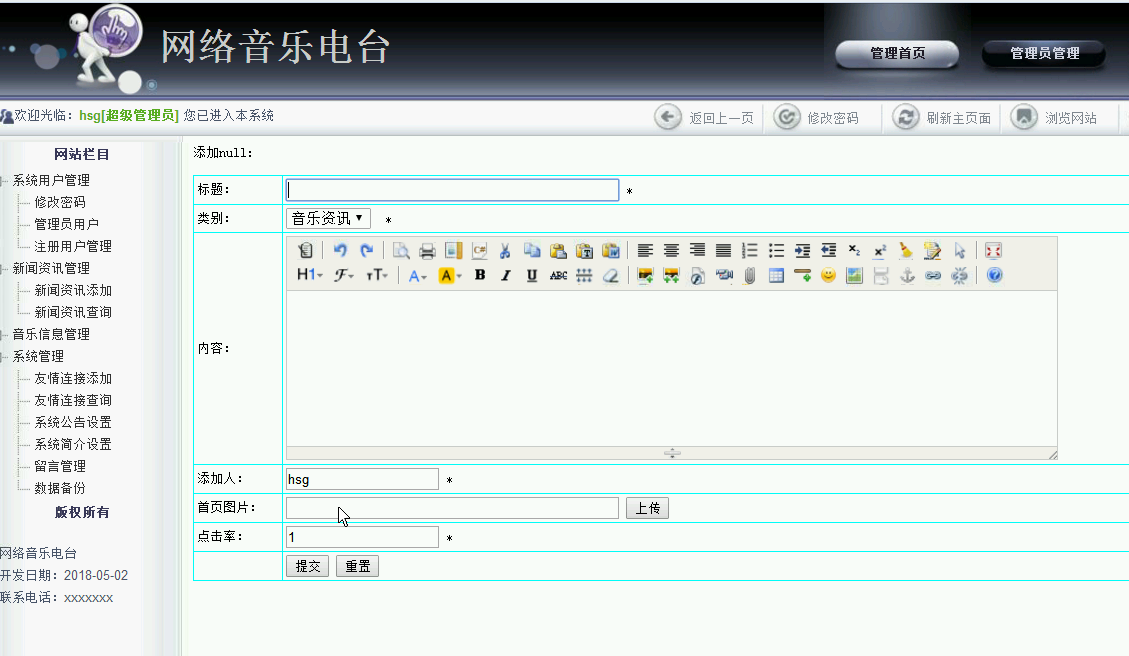Underline the selected text
This screenshot has width=1129, height=656.
(x=532, y=275)
